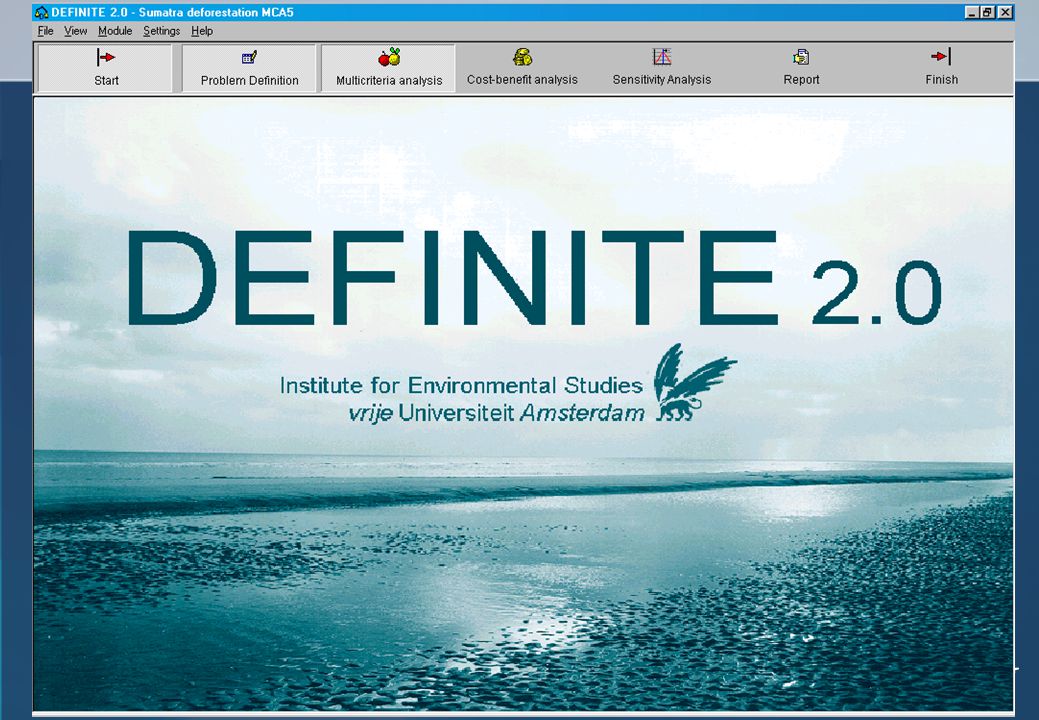
Task: Click the Start toolbar button
Action: click(x=105, y=68)
